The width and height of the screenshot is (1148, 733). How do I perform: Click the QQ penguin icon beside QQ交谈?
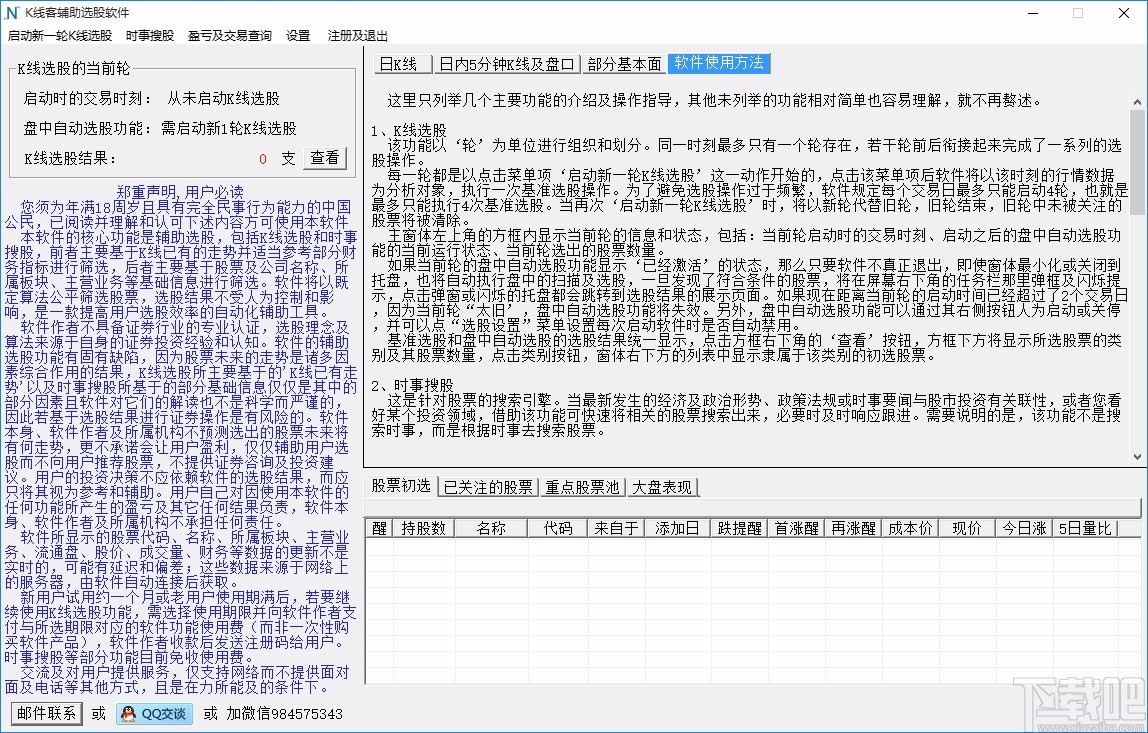pos(126,715)
